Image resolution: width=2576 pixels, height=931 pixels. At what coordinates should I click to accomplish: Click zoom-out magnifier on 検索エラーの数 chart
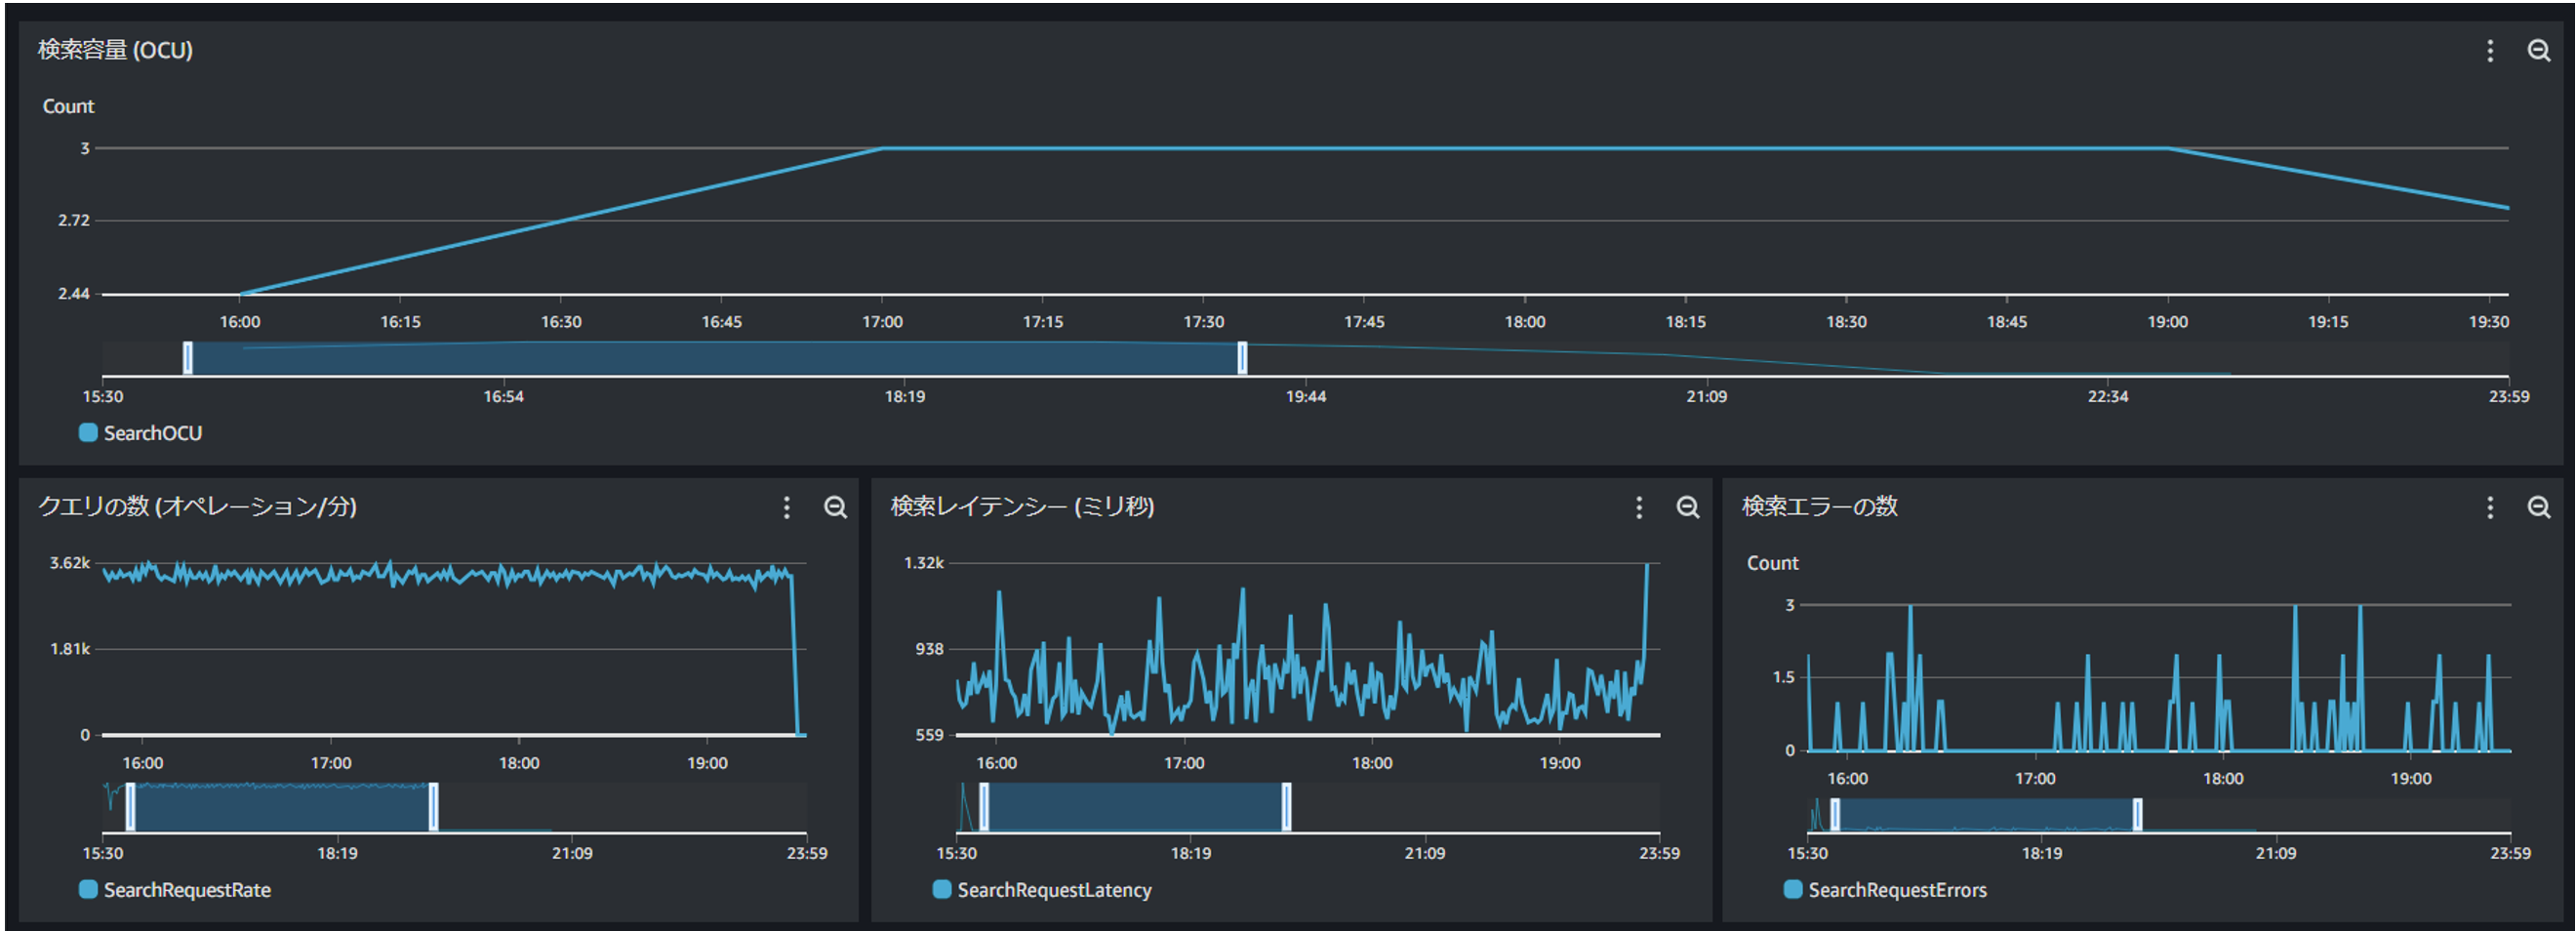coord(2538,508)
